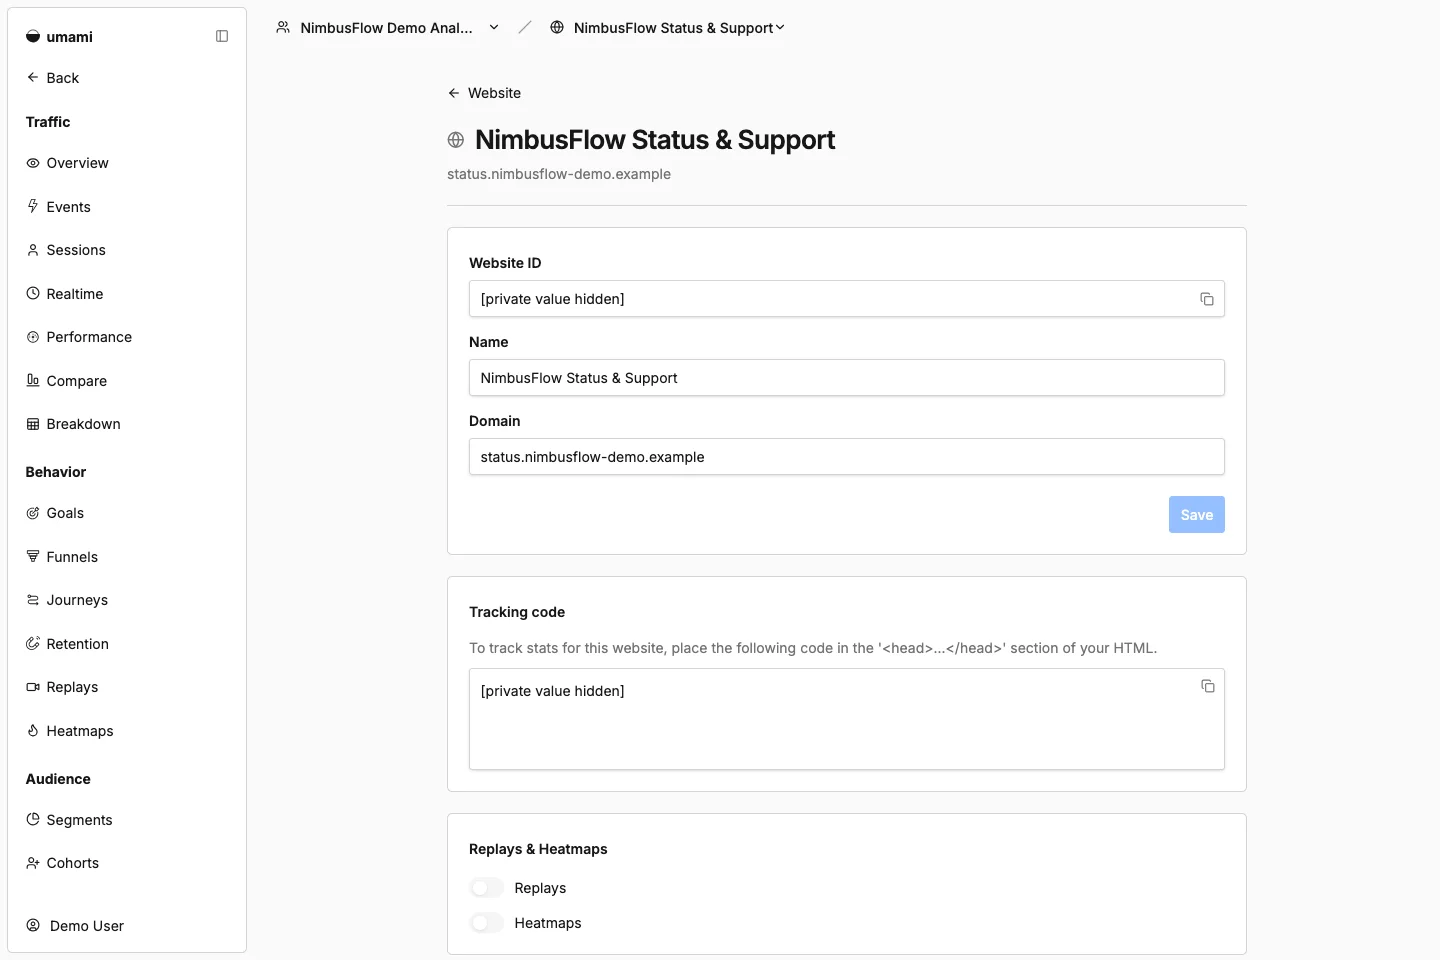Click the status.nimbusflow-demo.example subtitle text
This screenshot has height=960, width=1440.
coord(559,174)
